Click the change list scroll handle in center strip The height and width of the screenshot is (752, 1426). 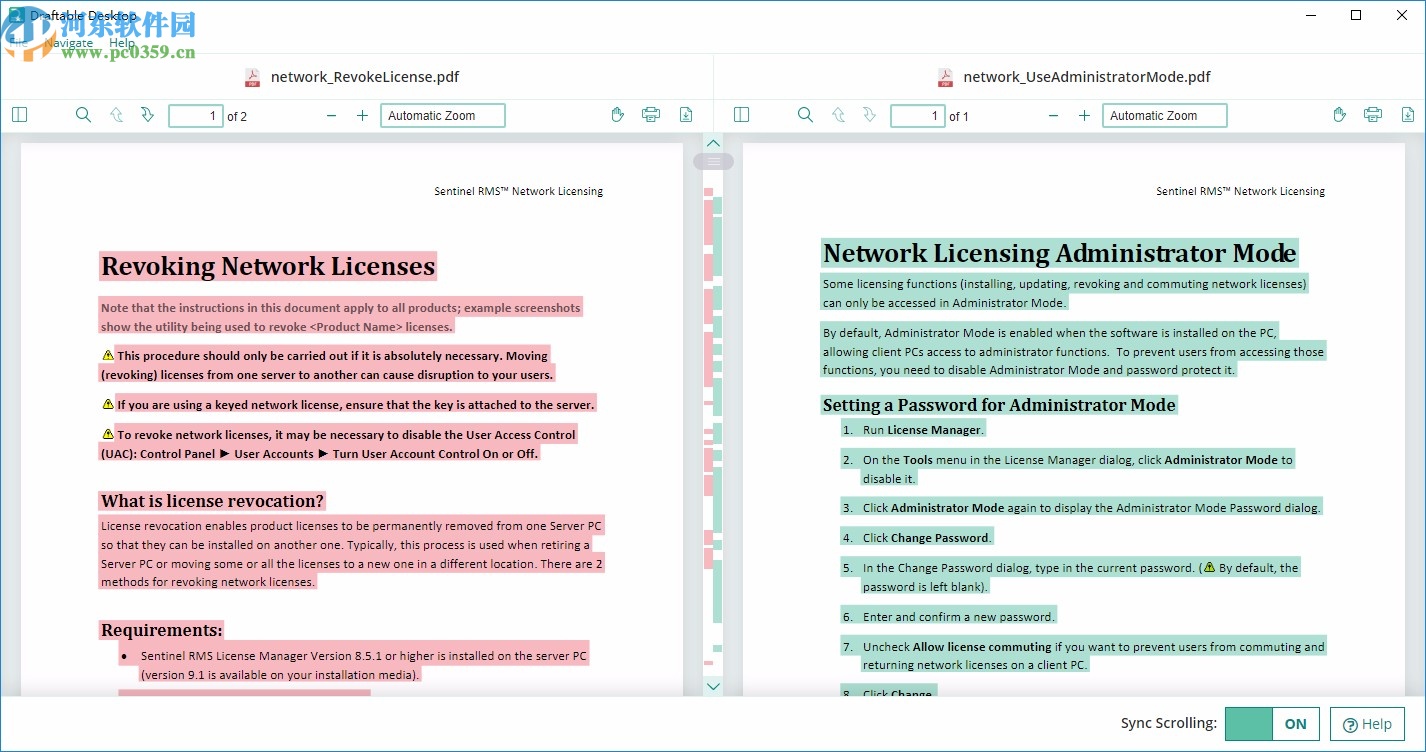coord(713,161)
